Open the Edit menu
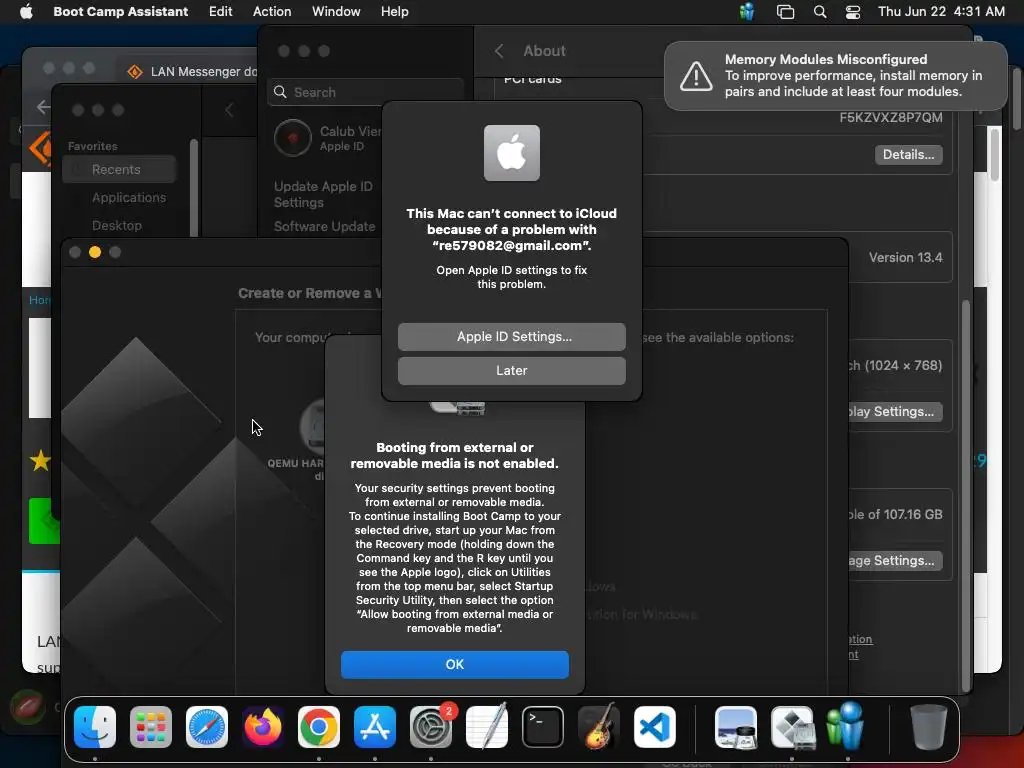 (221, 12)
